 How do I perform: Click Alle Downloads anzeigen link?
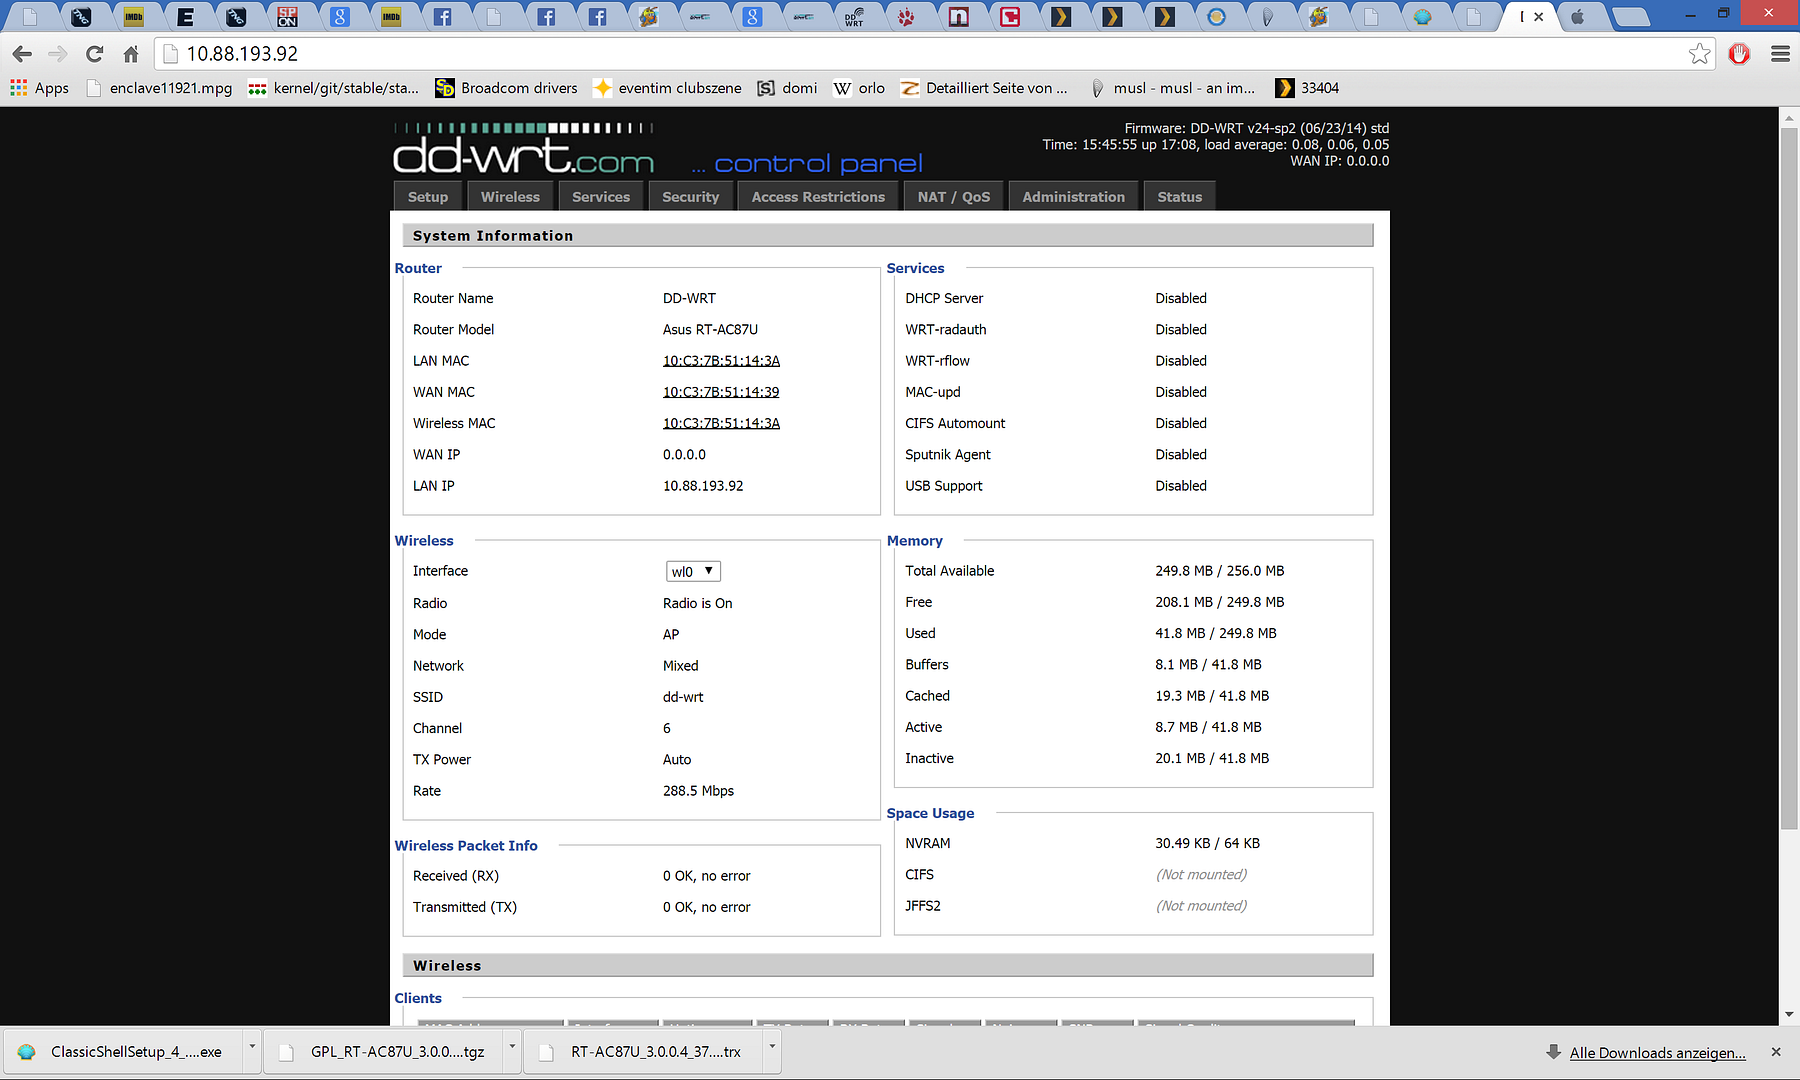click(x=1657, y=1053)
